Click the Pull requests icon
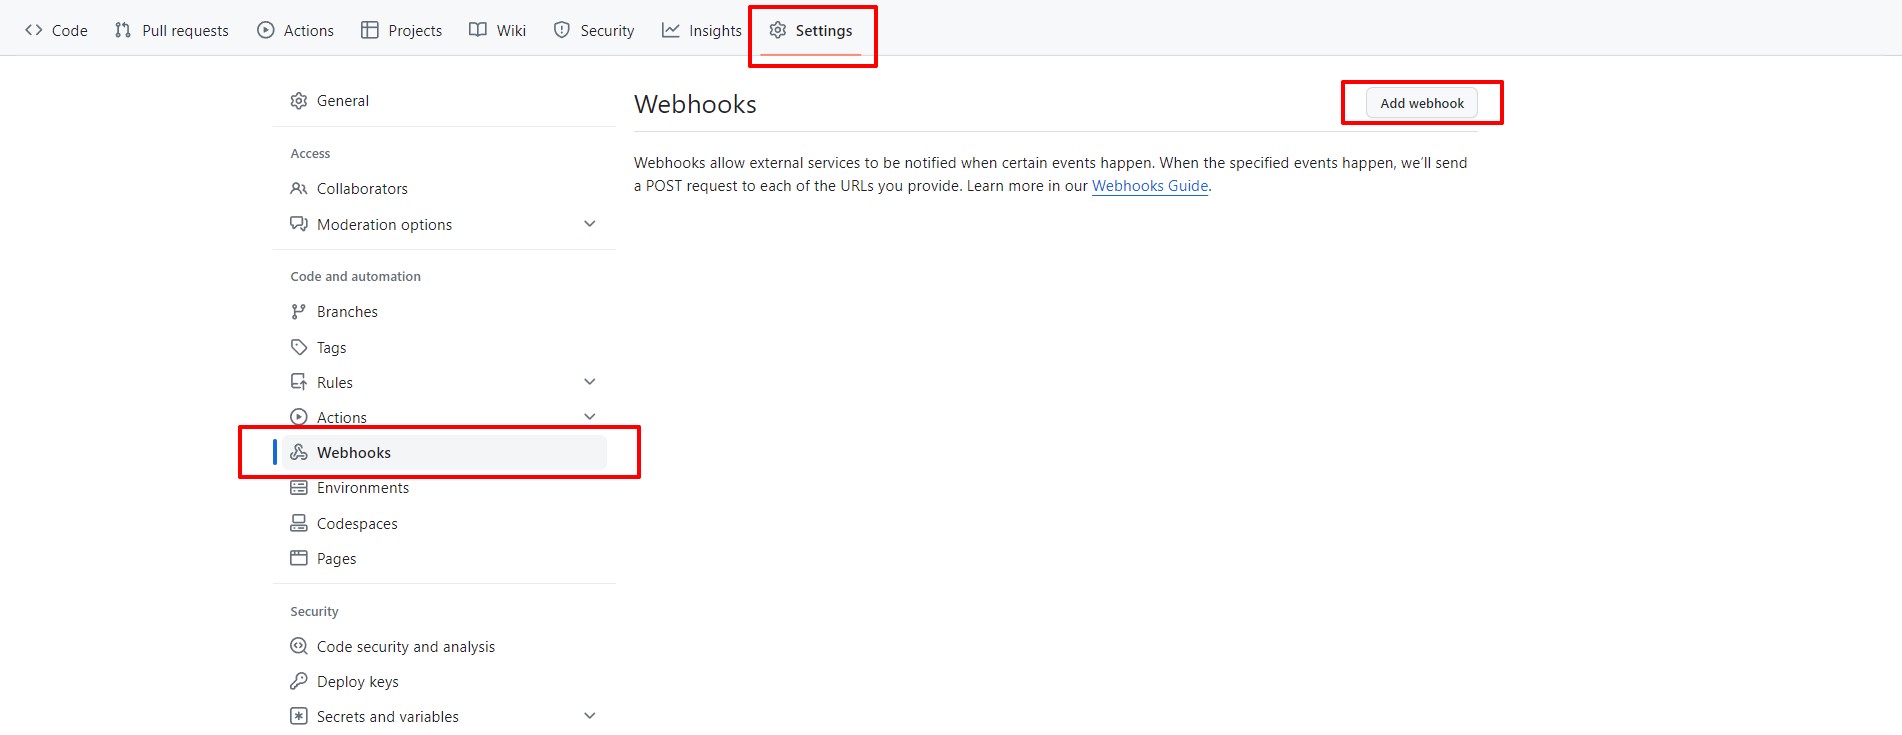This screenshot has width=1902, height=735. [x=123, y=30]
